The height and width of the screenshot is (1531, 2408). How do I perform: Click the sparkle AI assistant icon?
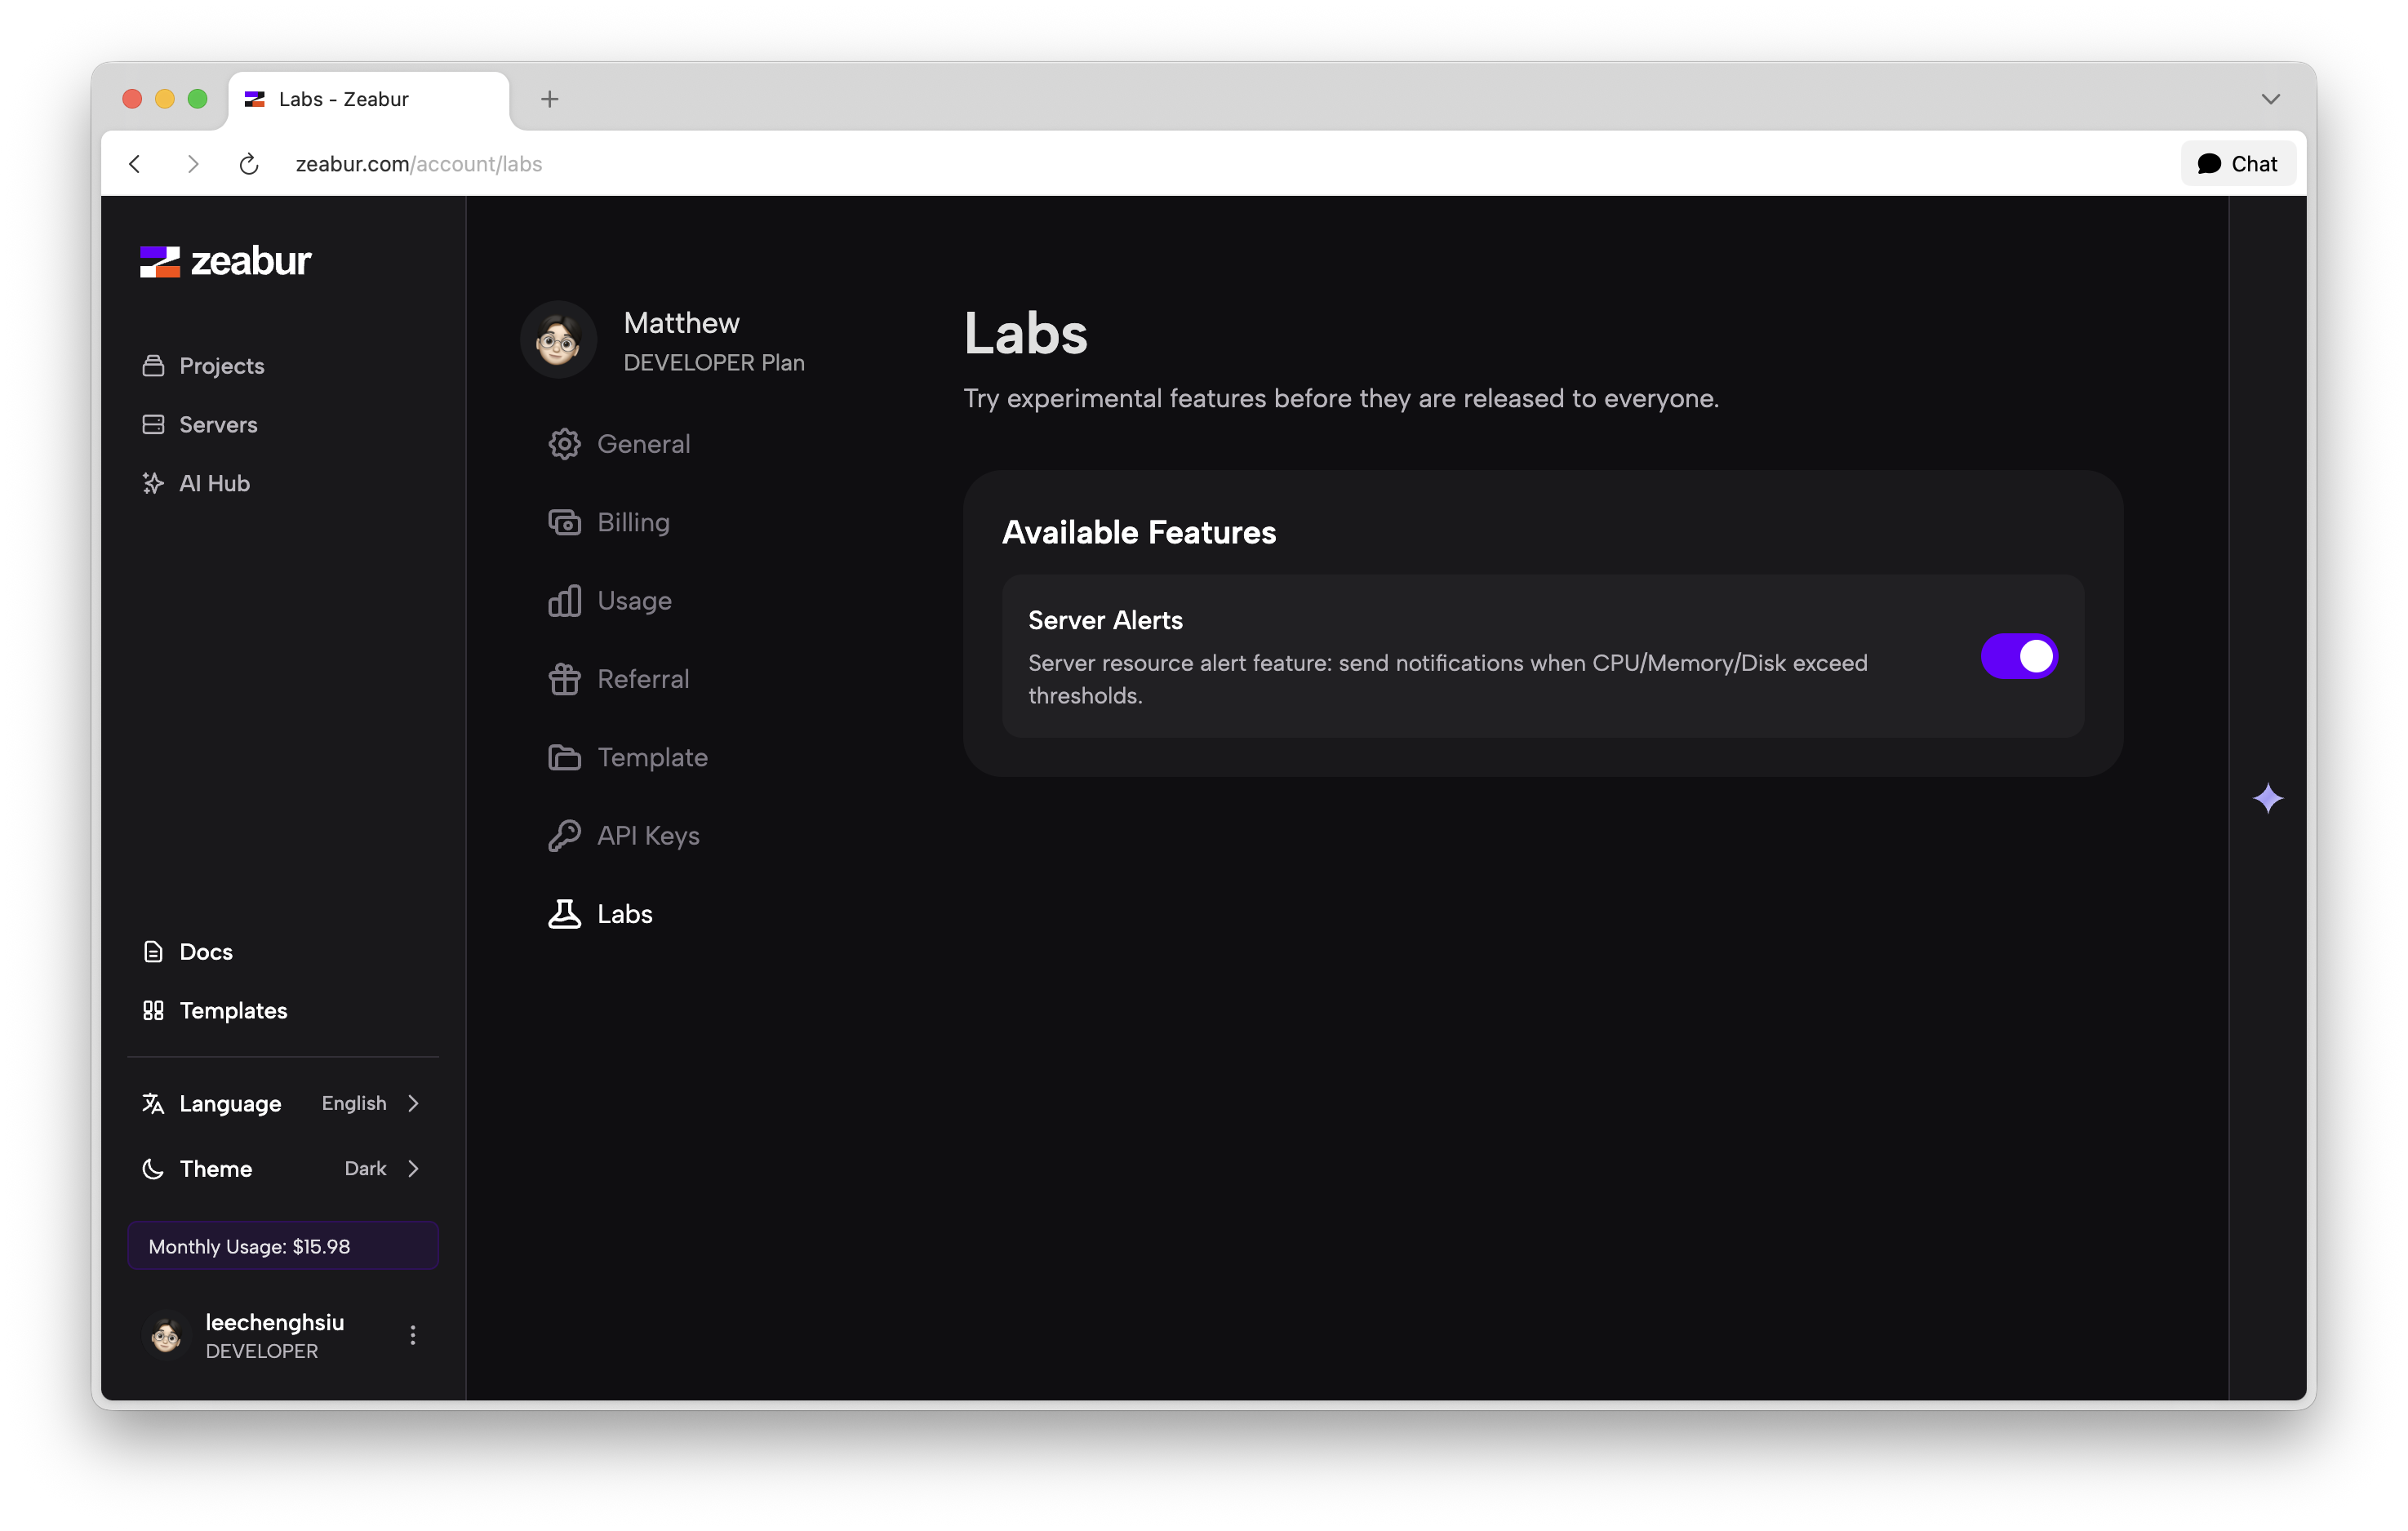click(2267, 798)
